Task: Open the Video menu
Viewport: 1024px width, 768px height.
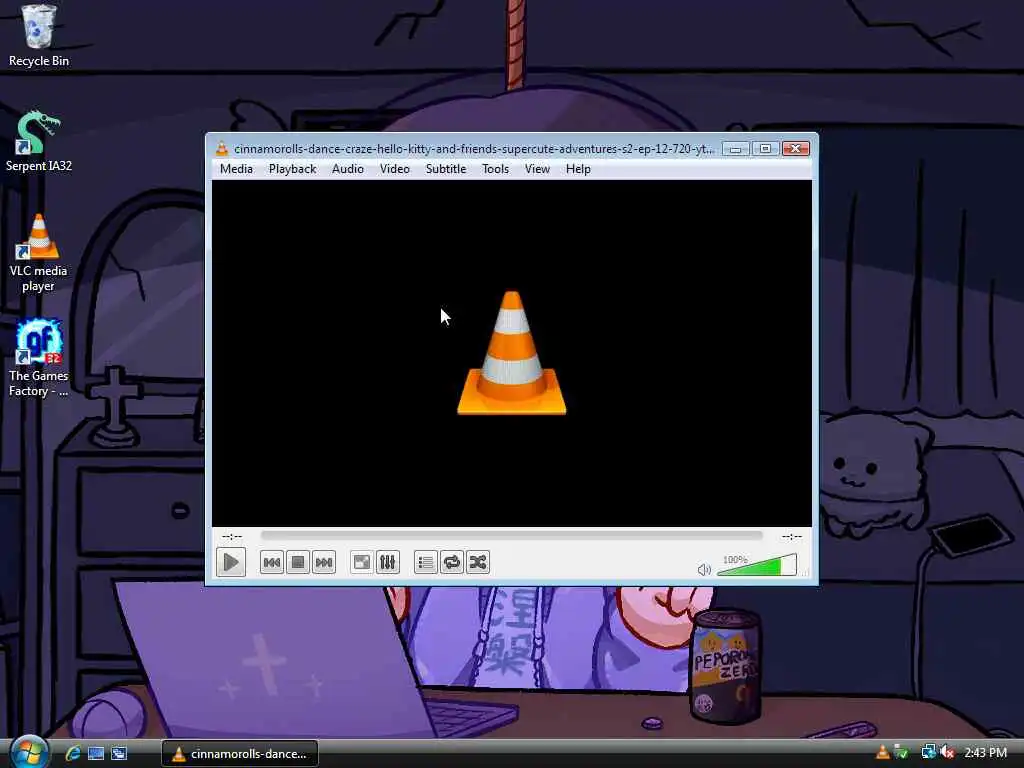Action: click(x=394, y=169)
